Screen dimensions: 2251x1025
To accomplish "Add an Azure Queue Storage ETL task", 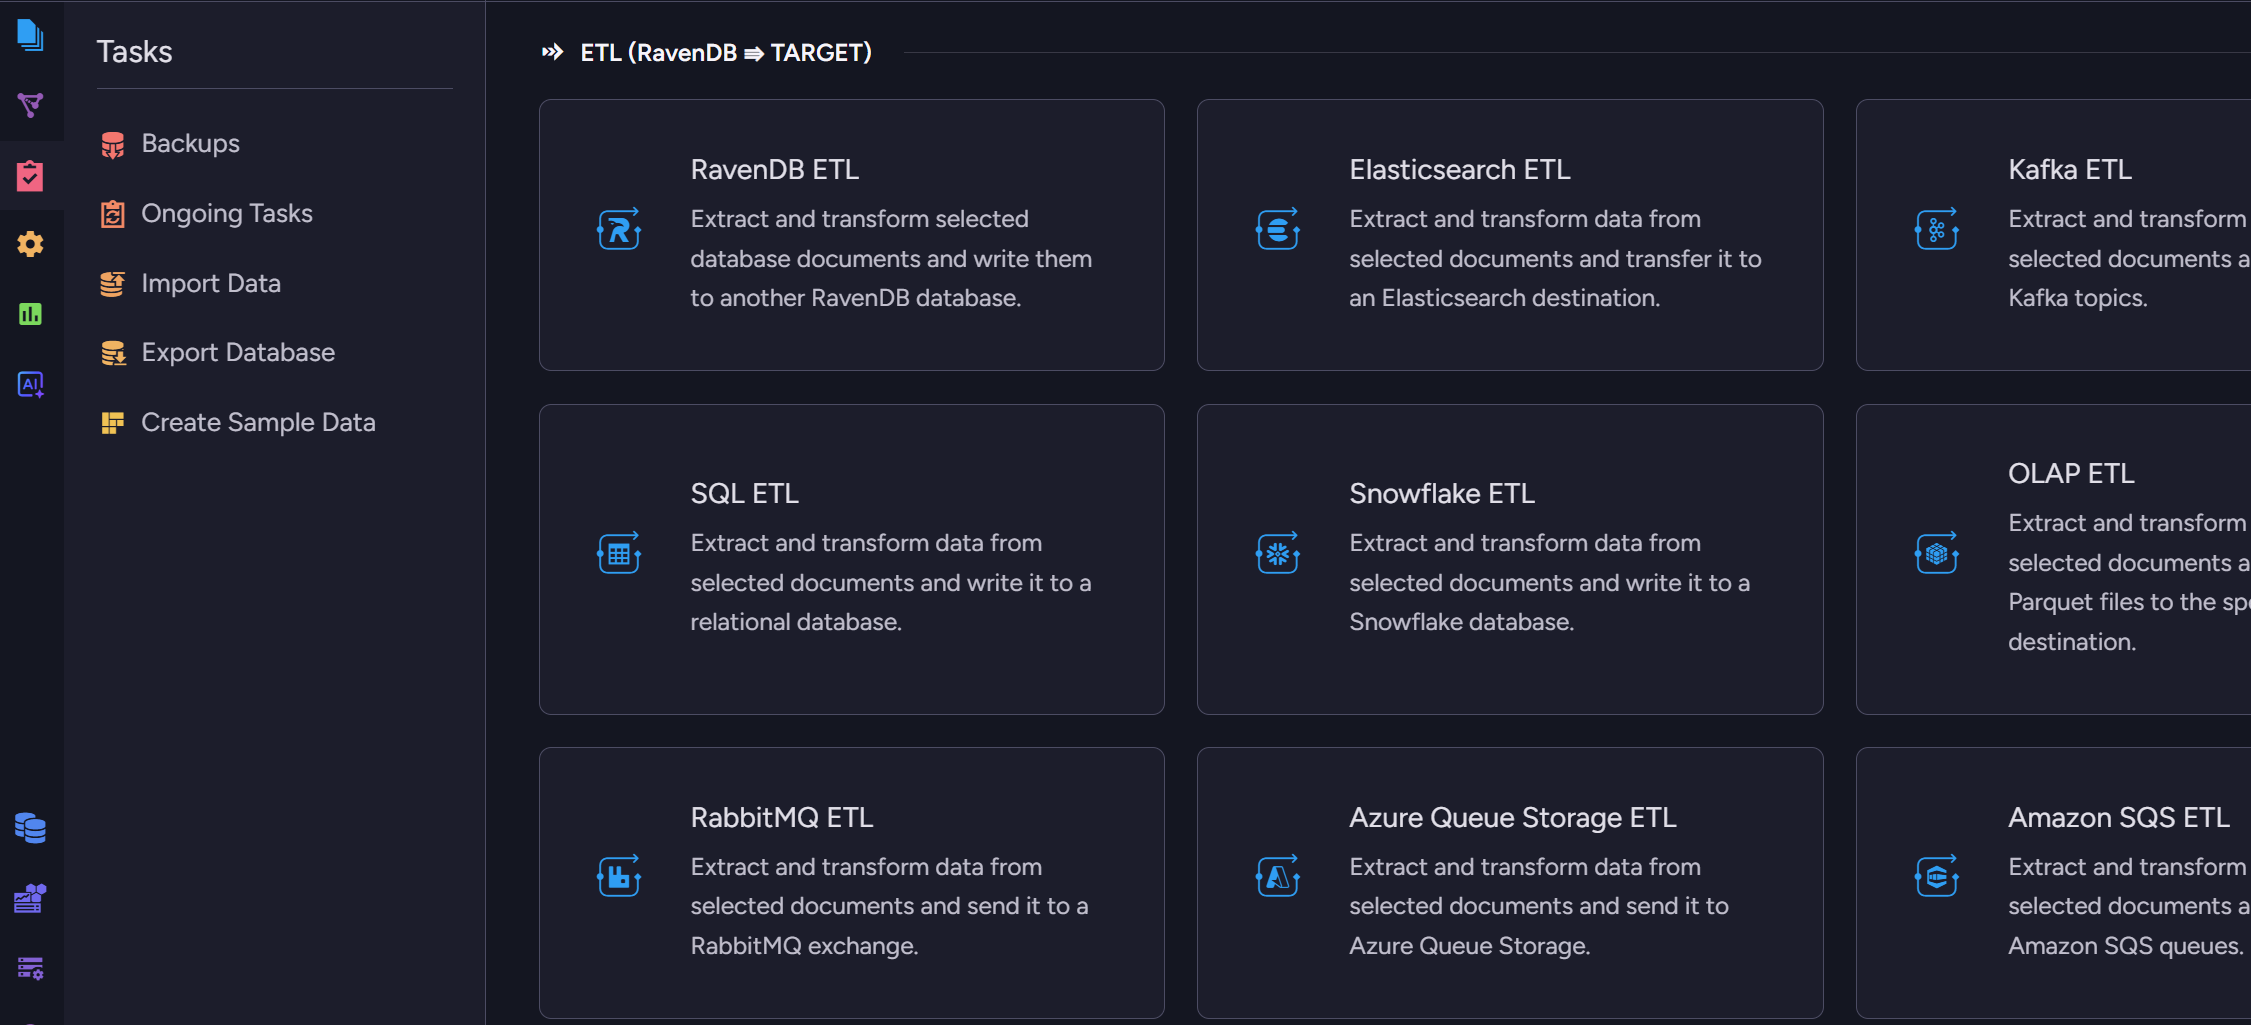I will tap(1509, 882).
